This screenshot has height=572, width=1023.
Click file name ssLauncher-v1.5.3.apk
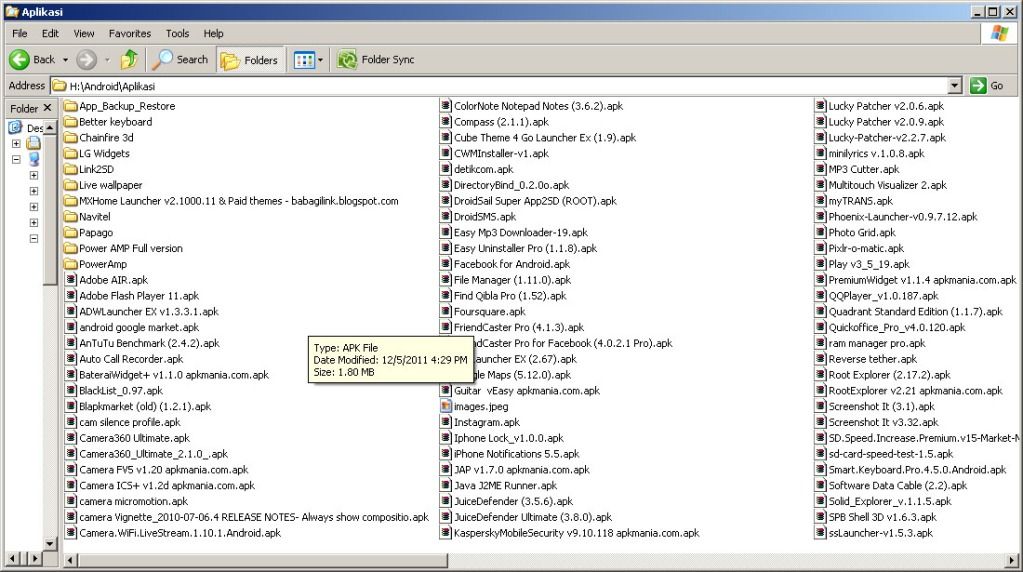pos(880,533)
